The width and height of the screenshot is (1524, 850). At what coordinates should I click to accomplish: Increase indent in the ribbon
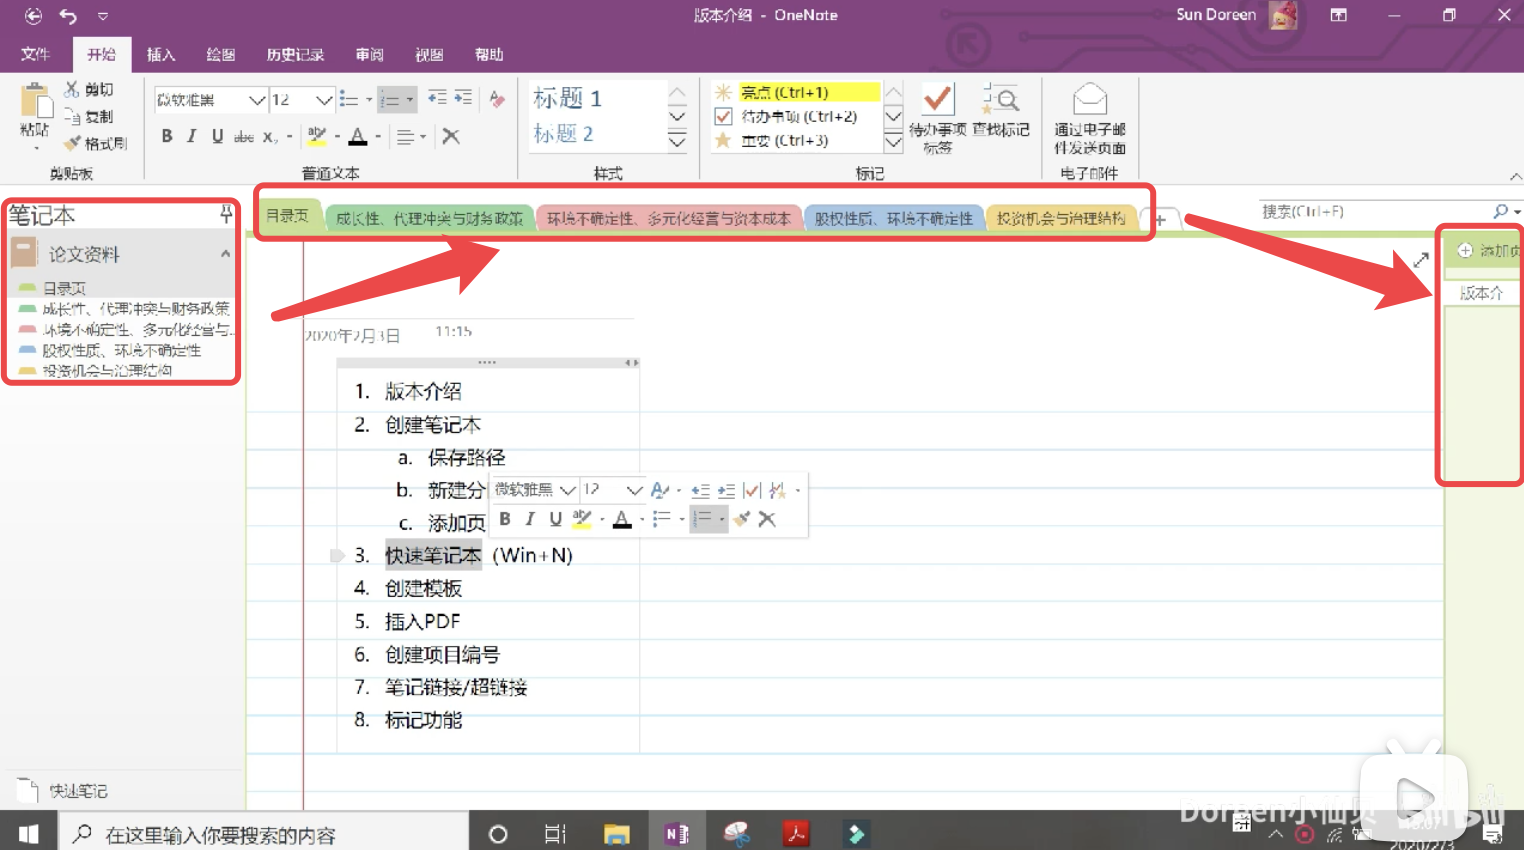463,98
